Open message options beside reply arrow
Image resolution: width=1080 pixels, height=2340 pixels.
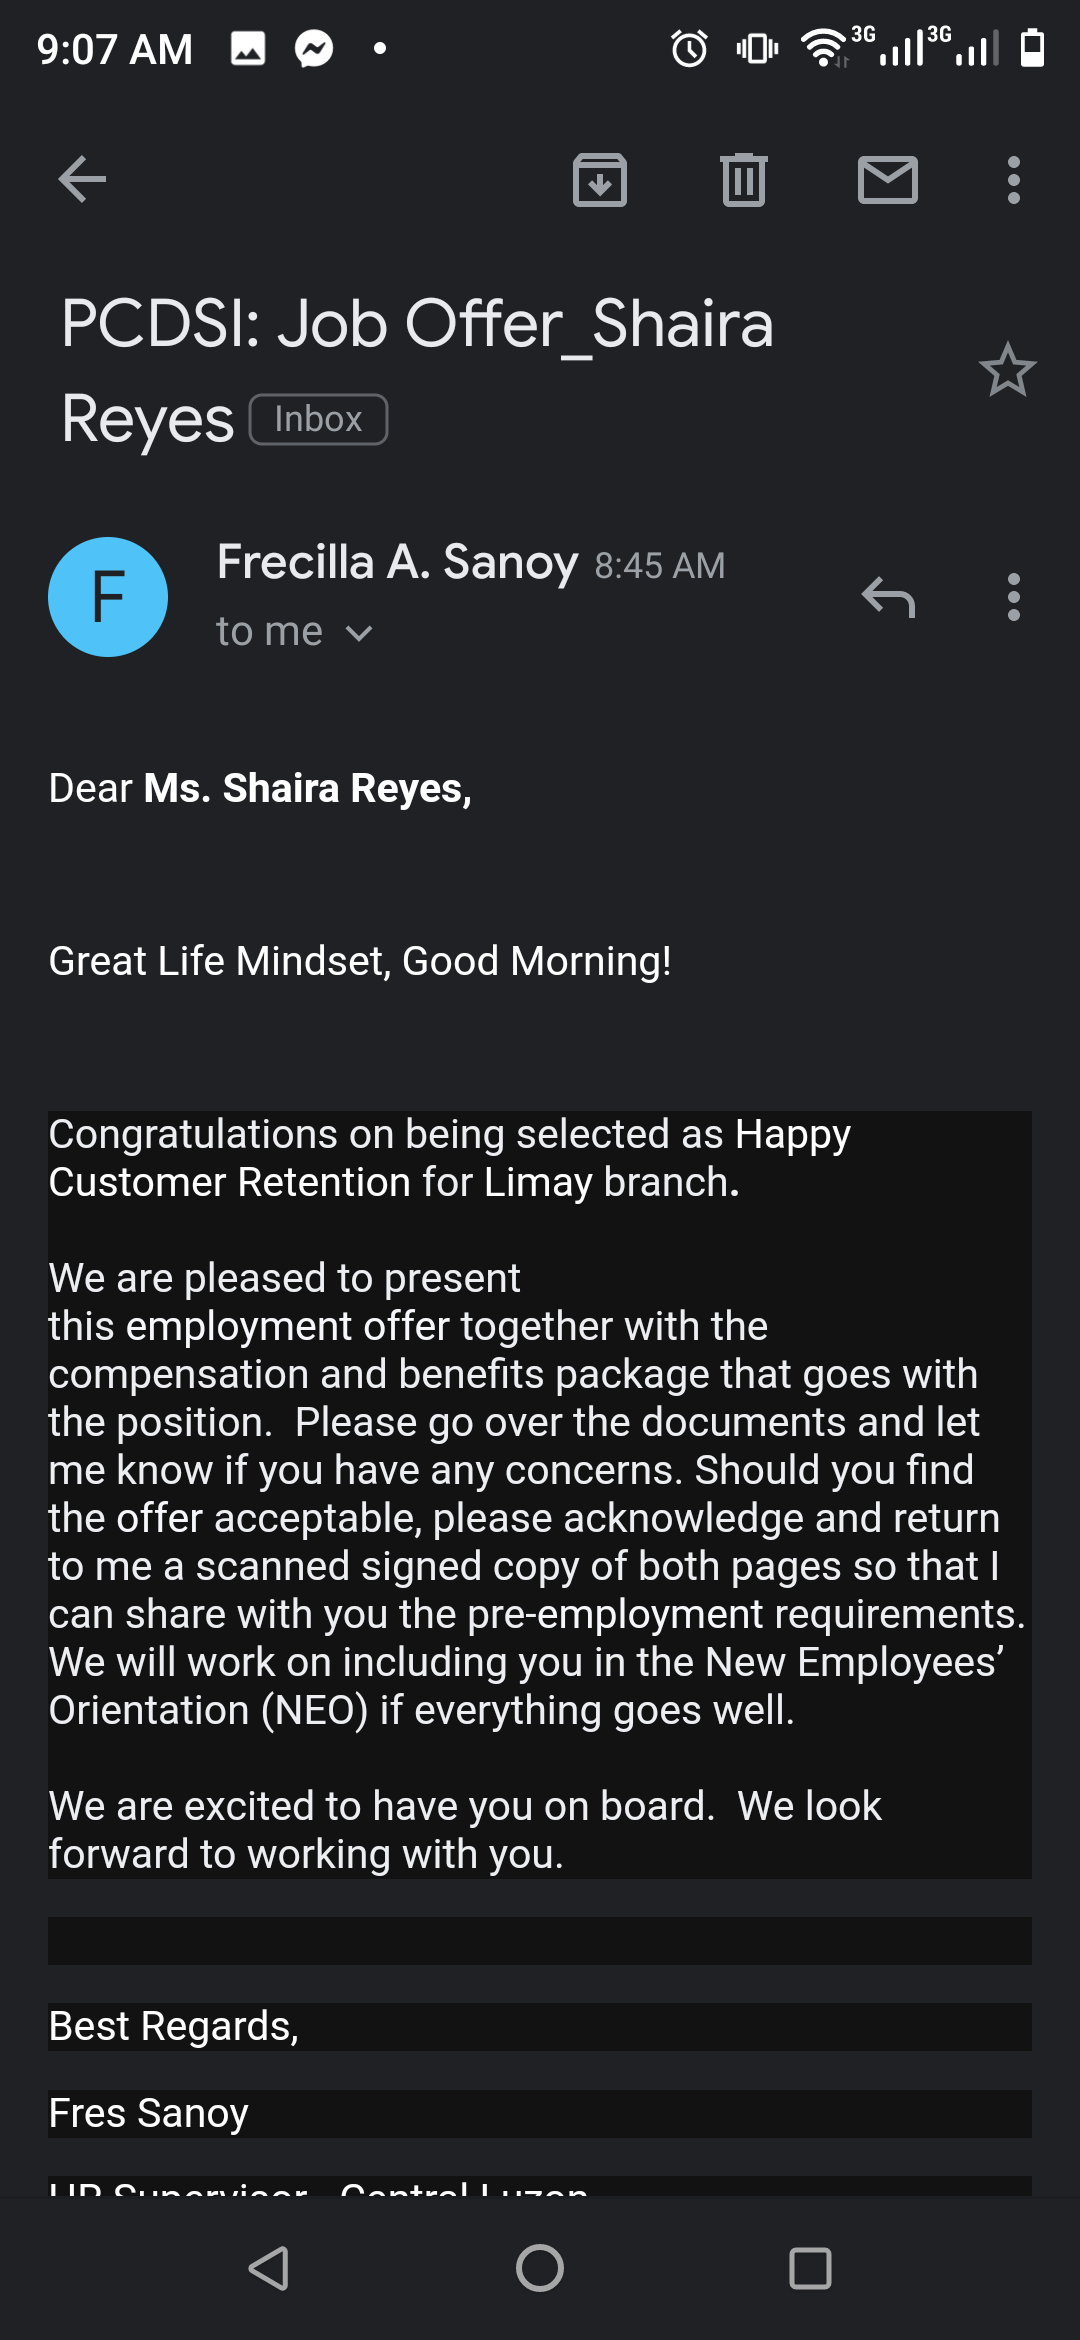1014,597
